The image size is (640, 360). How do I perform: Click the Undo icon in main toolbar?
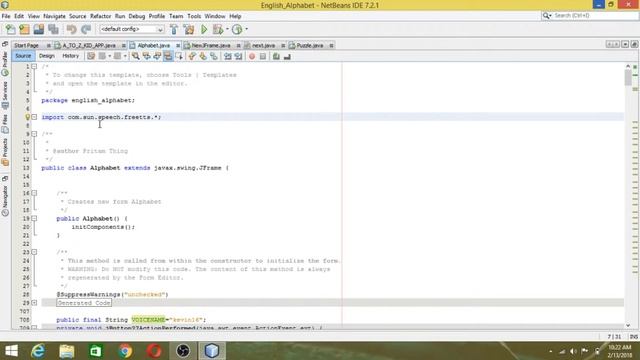71,29
